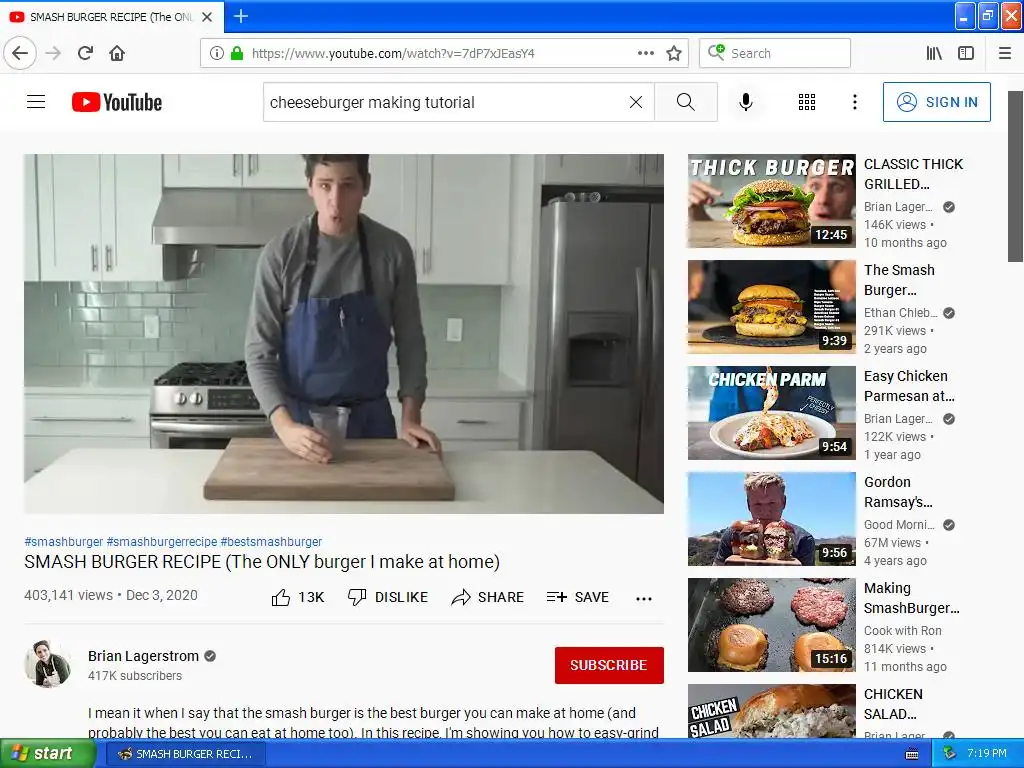
Task: Open the YouTube apps grid icon
Action: (x=807, y=102)
